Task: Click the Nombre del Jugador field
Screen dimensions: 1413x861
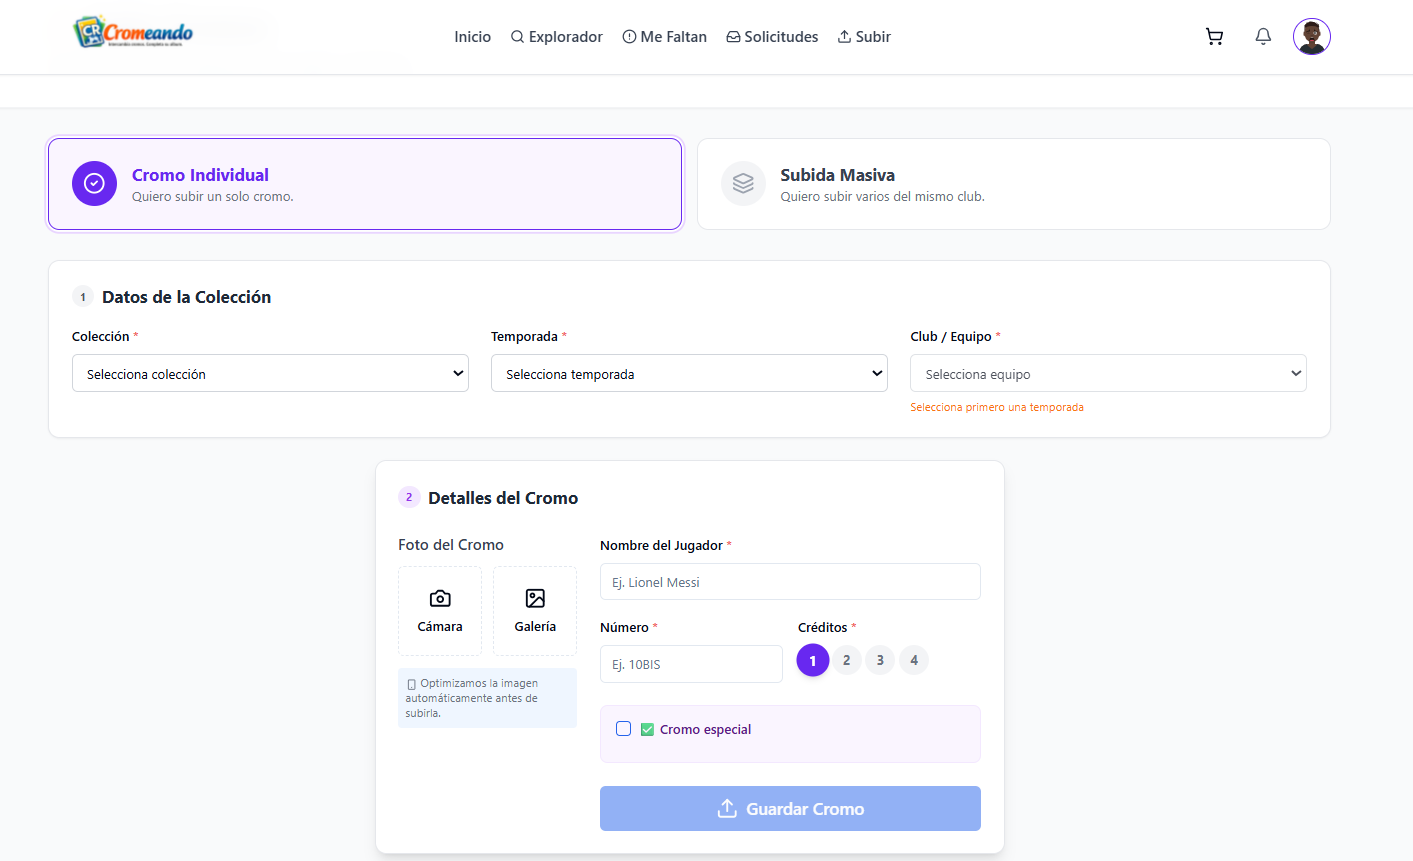Action: coord(790,582)
